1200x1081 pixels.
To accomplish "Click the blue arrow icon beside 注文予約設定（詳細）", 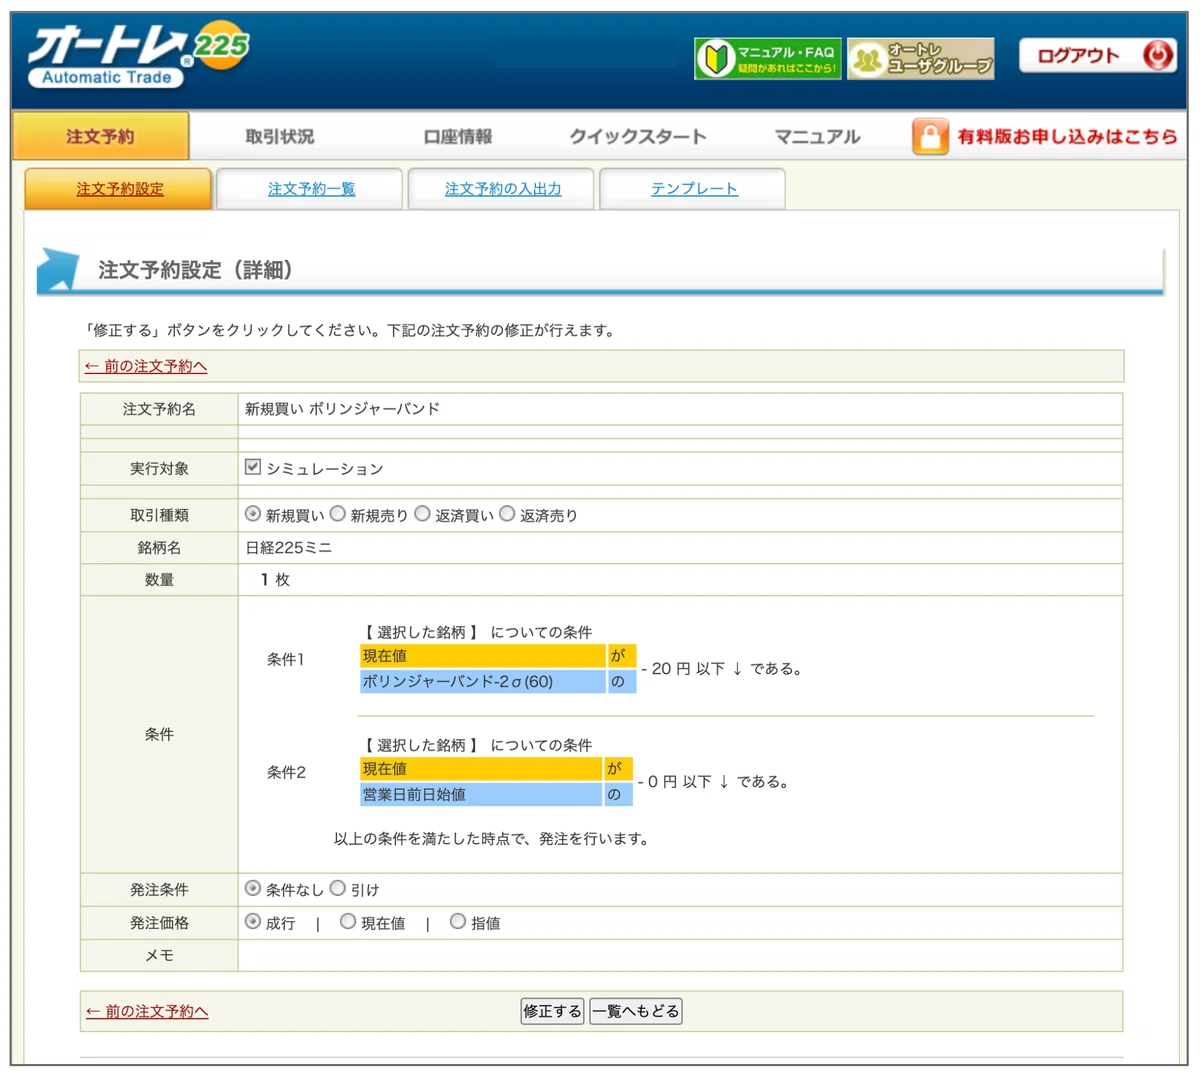I will click(58, 269).
